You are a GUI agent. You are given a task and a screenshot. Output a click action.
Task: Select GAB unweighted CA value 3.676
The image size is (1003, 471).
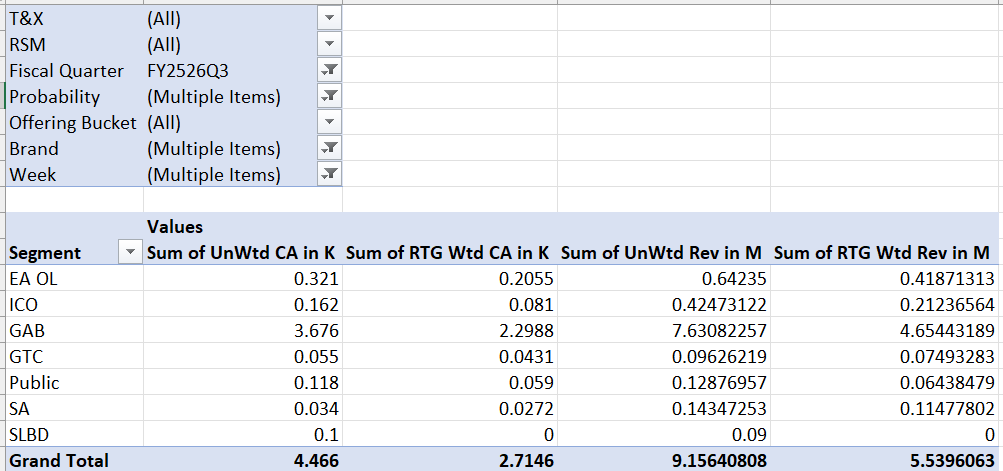[x=316, y=331]
